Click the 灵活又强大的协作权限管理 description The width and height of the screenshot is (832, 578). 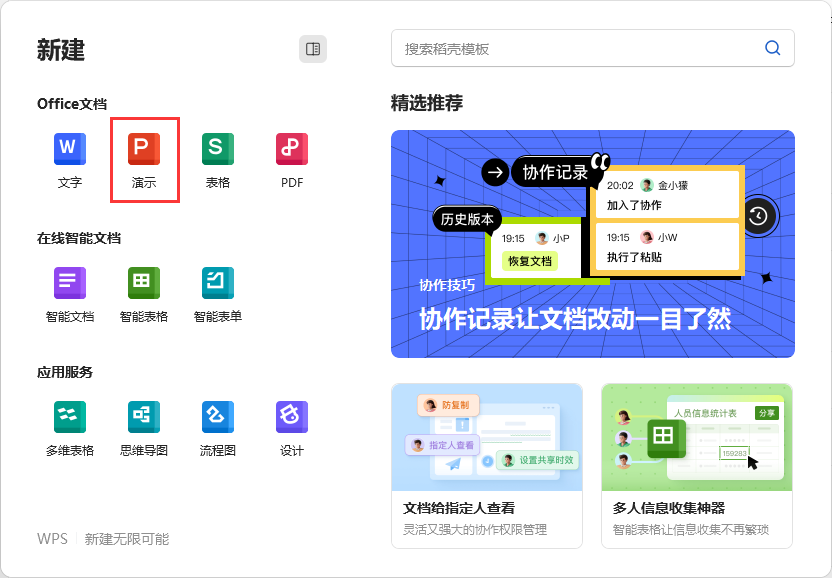[475, 530]
